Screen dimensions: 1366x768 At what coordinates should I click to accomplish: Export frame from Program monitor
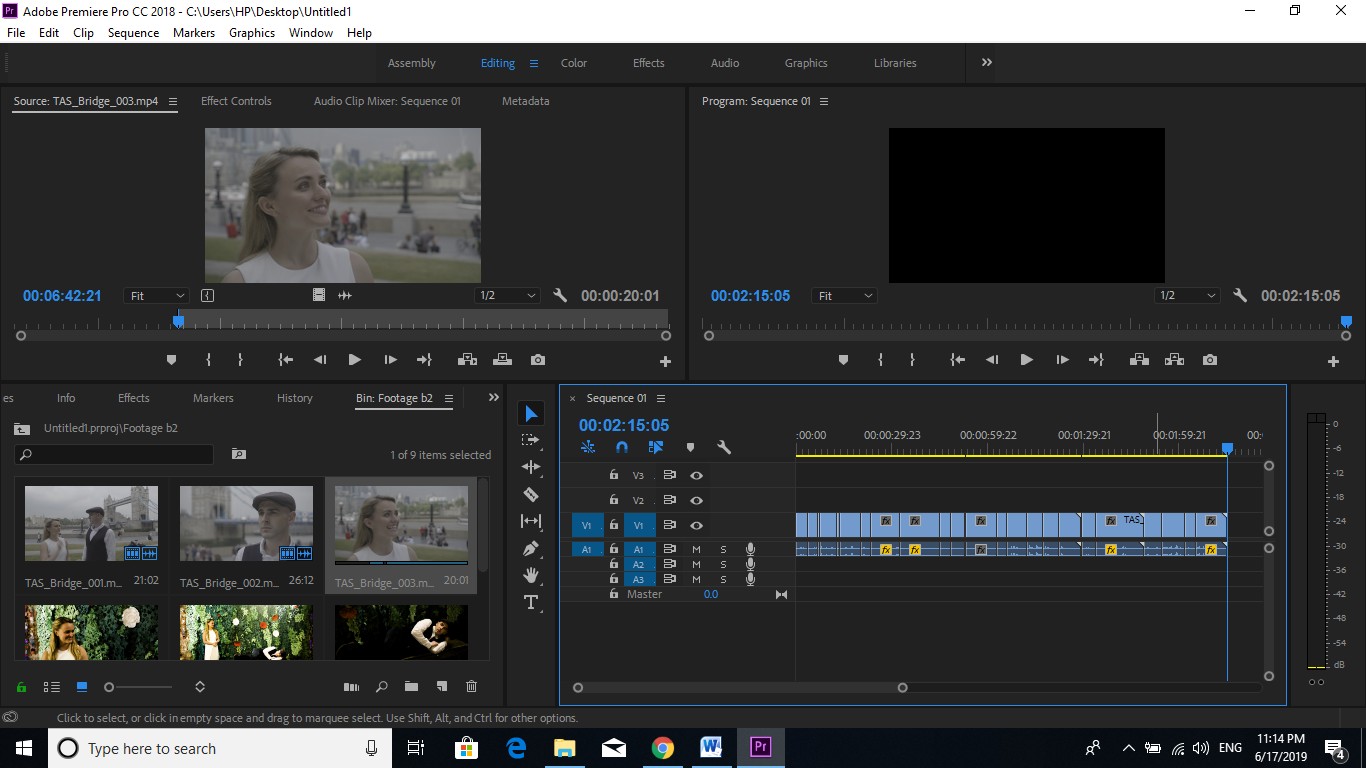point(1210,360)
